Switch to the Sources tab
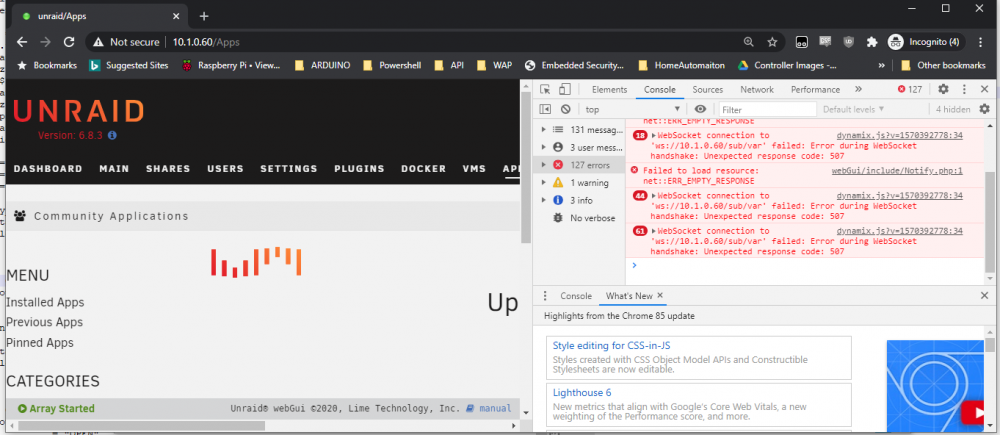The width and height of the screenshot is (1000, 435). click(x=707, y=89)
